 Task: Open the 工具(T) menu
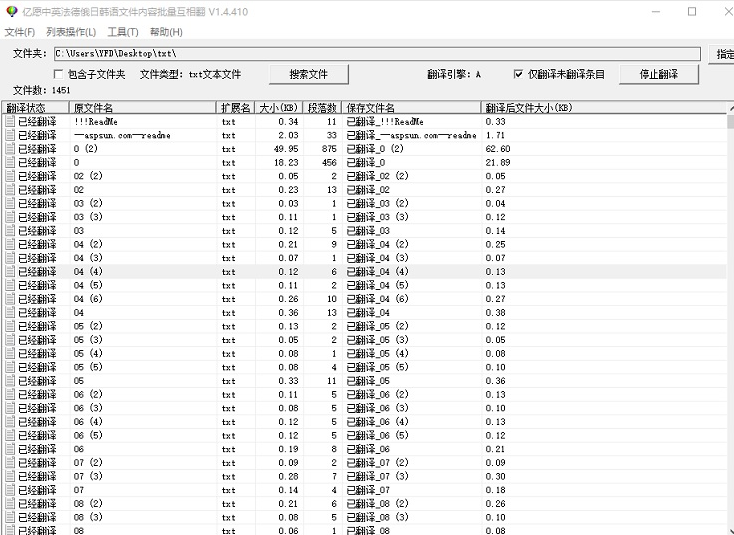(123, 32)
